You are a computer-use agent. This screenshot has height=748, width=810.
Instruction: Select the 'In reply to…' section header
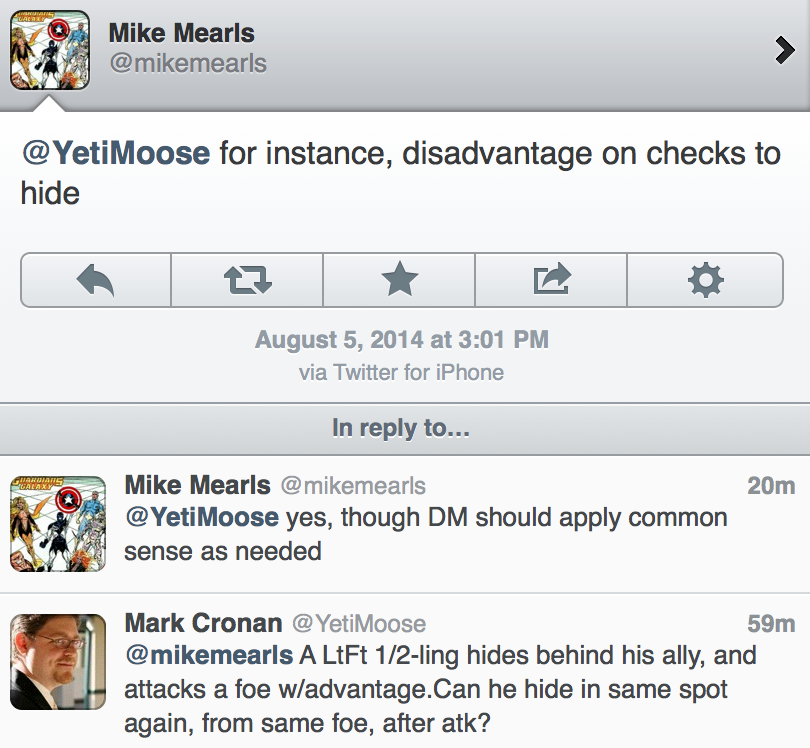401,428
